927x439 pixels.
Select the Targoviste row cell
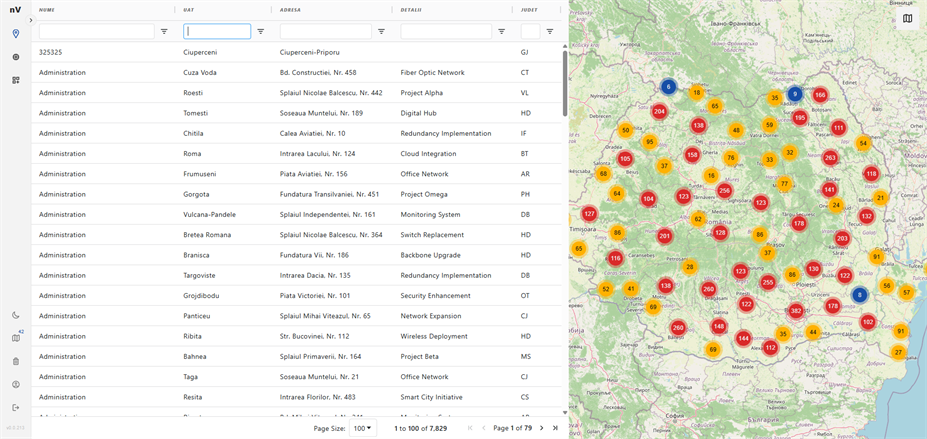200,275
